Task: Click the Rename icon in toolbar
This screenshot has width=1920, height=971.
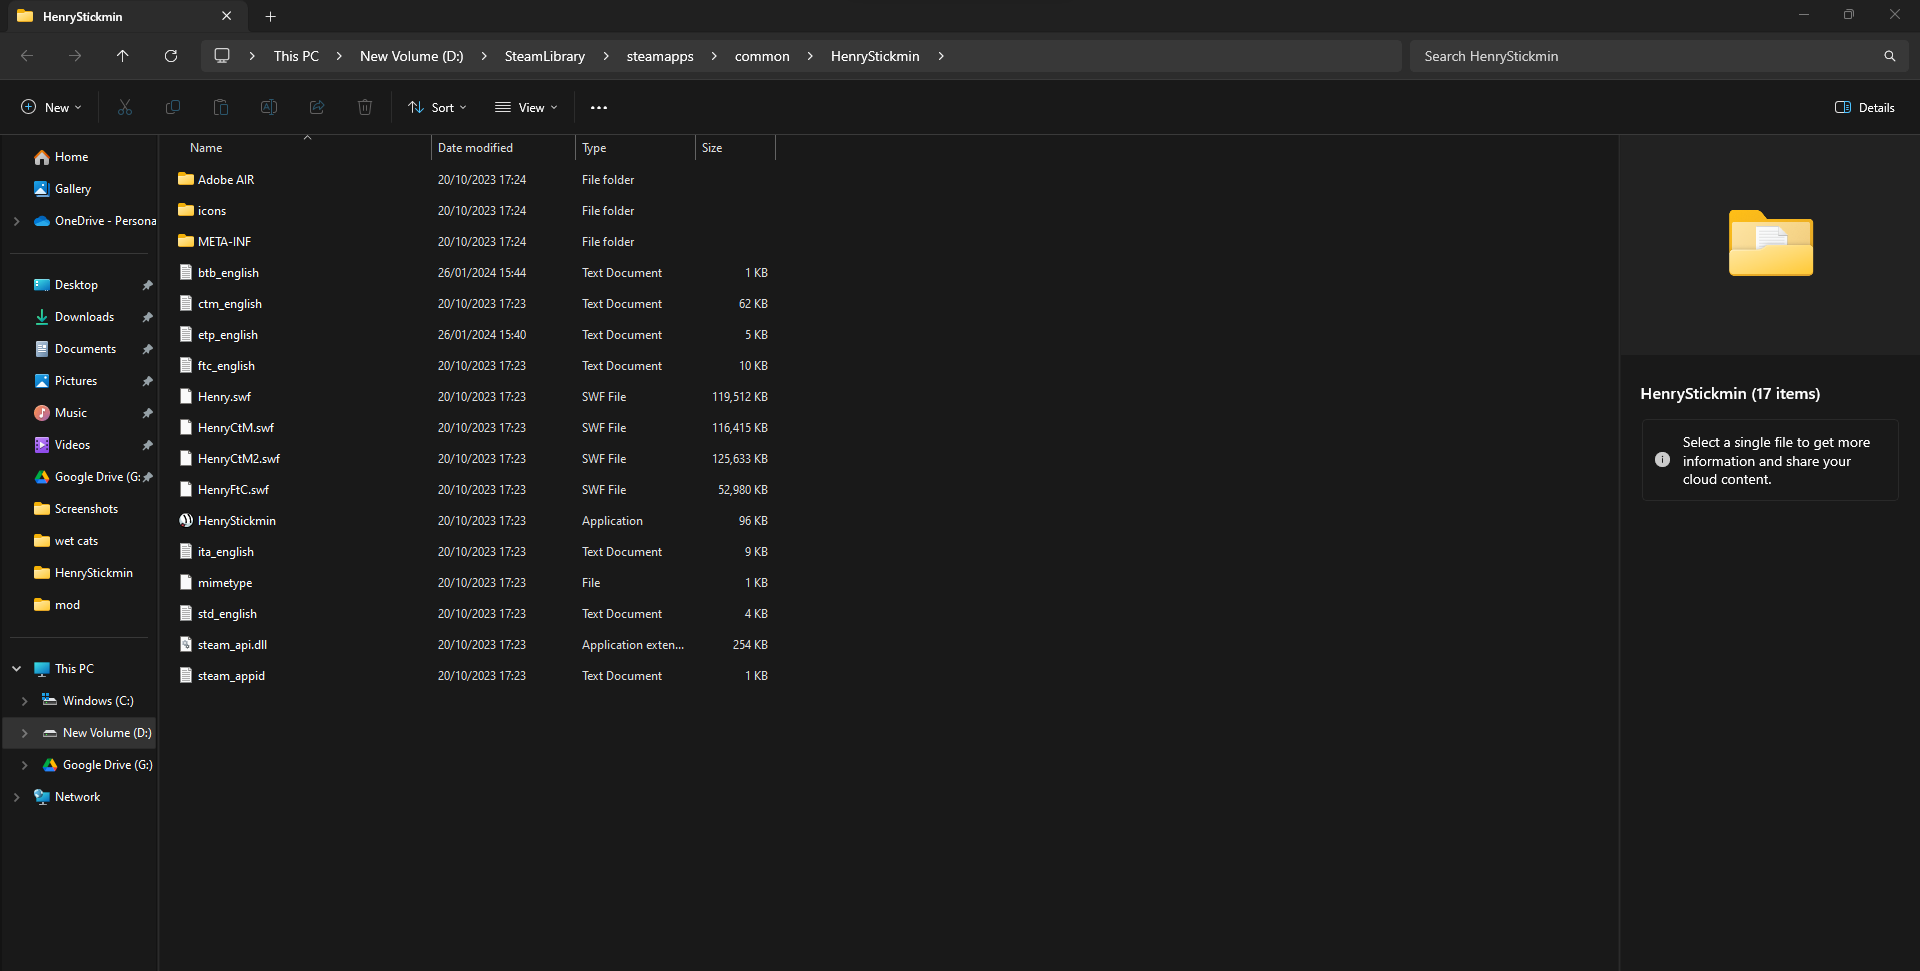Action: click(269, 107)
